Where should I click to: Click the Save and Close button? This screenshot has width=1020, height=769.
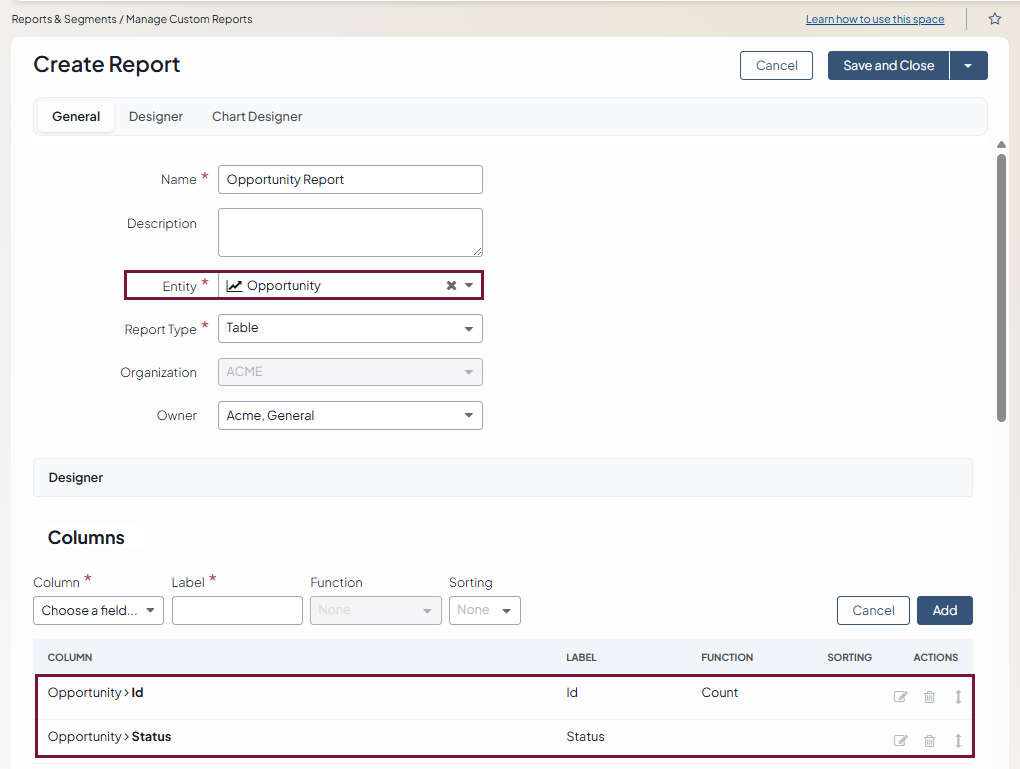point(888,66)
